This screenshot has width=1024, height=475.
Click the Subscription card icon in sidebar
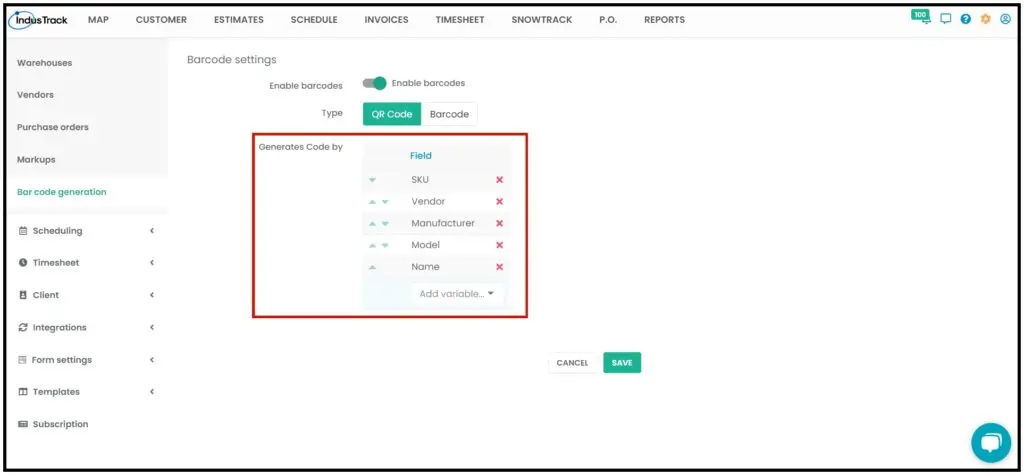[x=23, y=424]
